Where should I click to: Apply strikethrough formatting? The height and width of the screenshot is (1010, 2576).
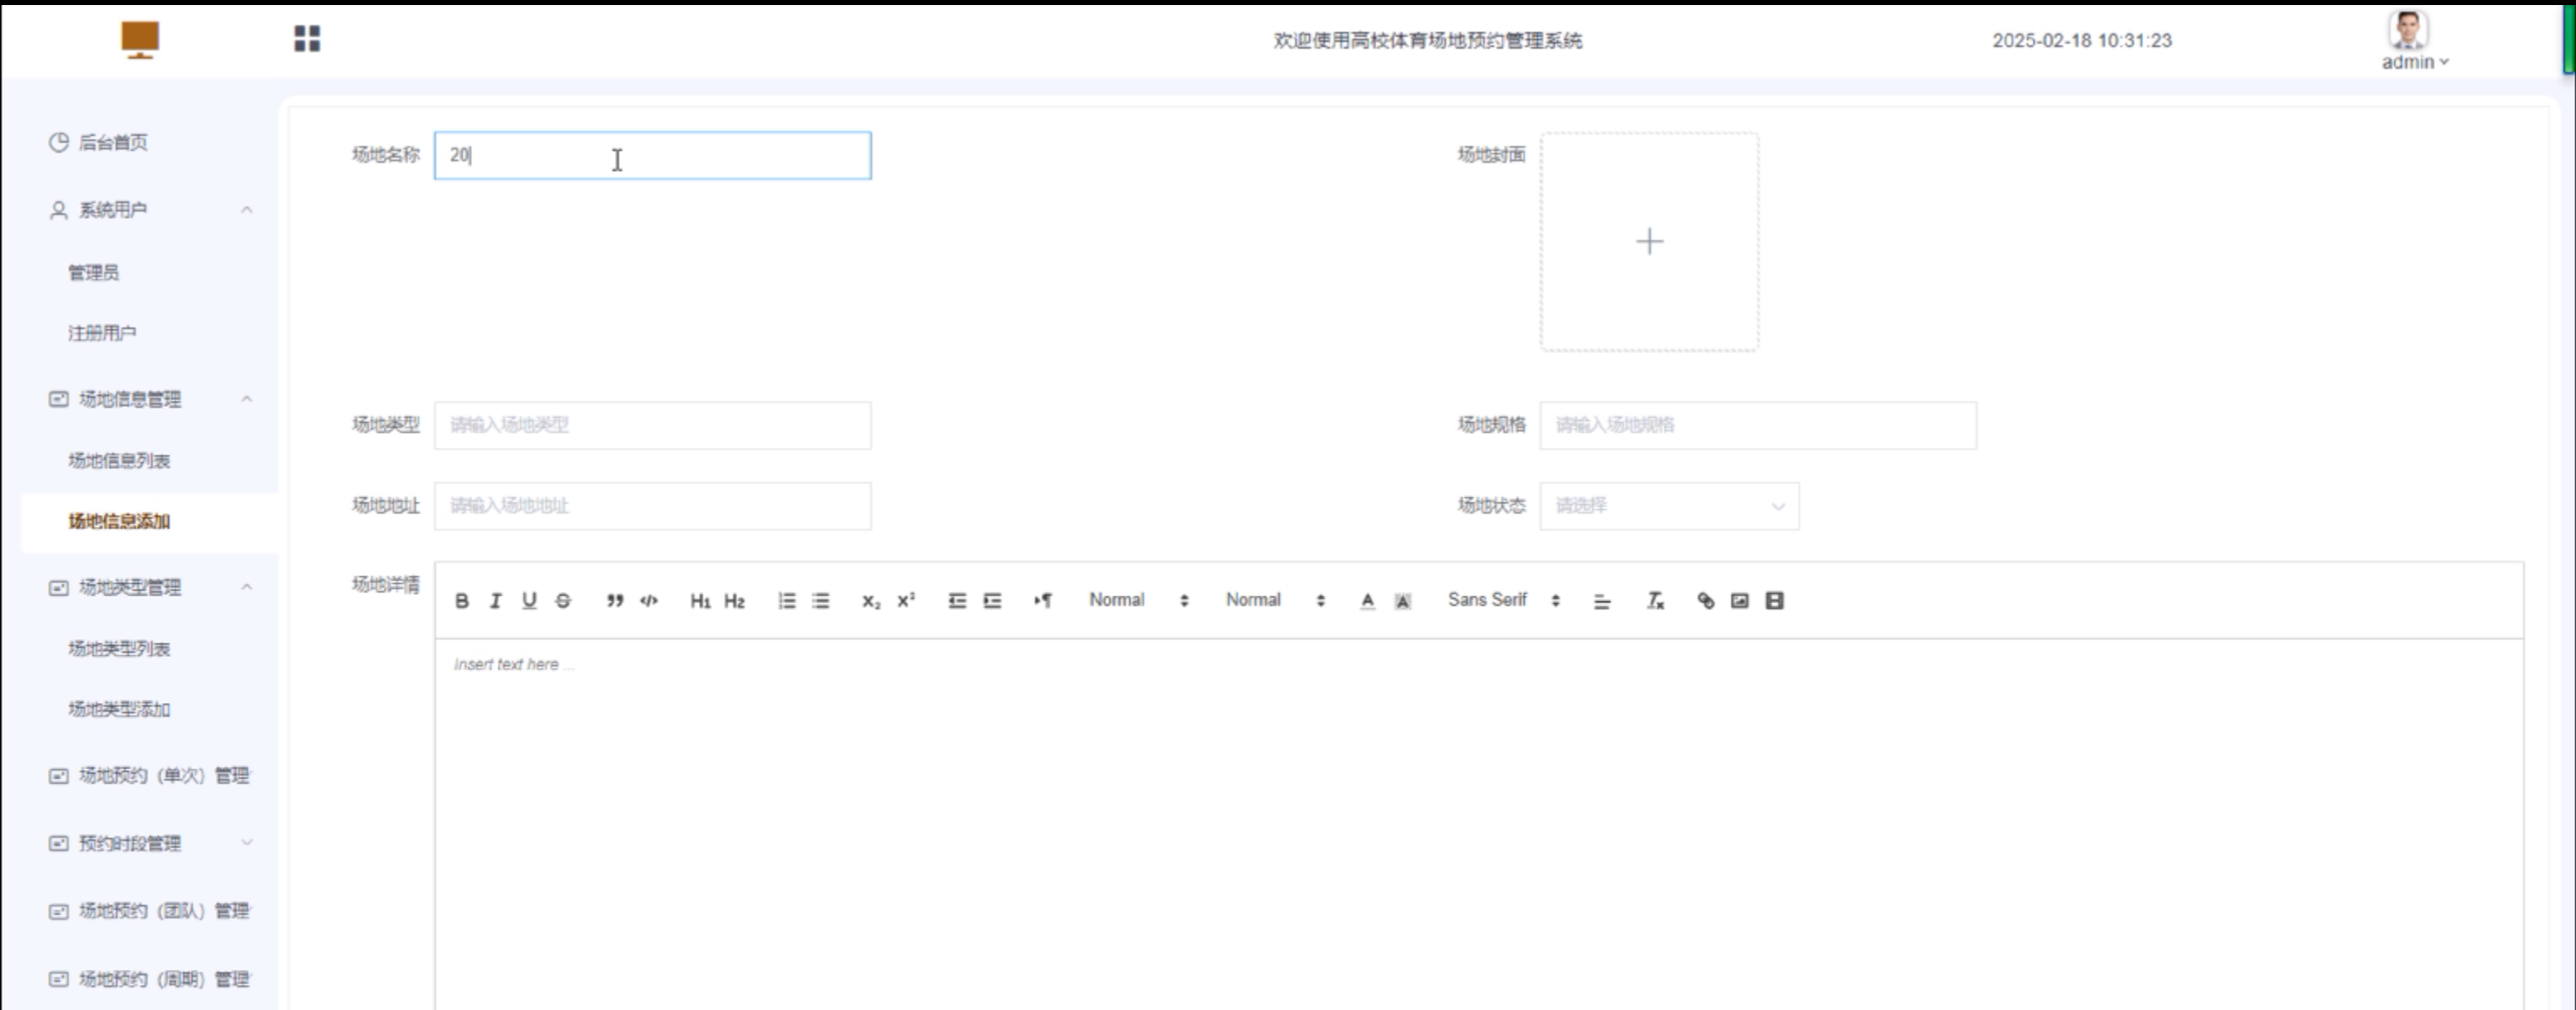tap(563, 601)
